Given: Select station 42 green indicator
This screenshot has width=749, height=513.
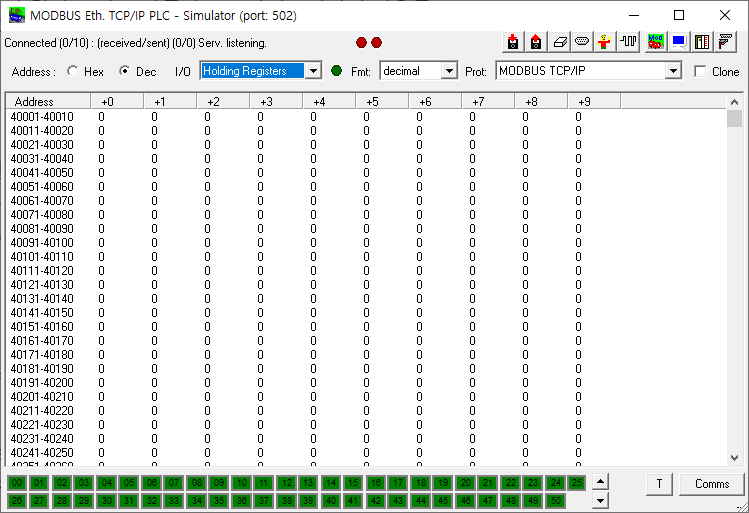Looking at the screenshot, I should pos(376,501).
